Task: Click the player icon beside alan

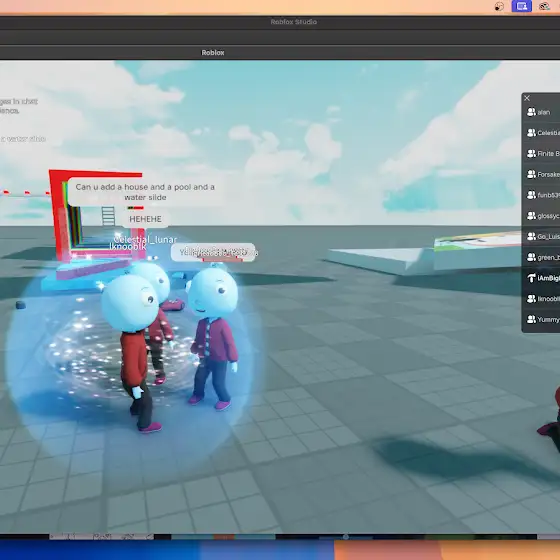Action: [x=531, y=112]
